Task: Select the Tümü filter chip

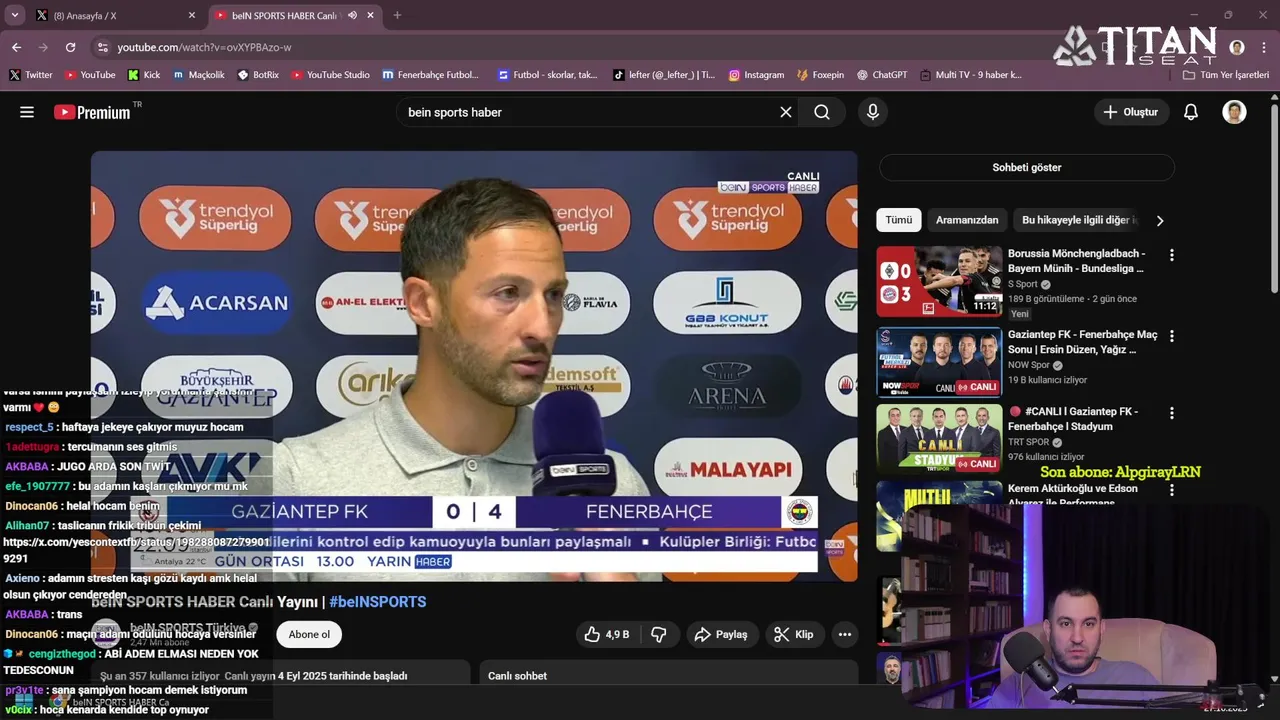Action: click(x=898, y=220)
